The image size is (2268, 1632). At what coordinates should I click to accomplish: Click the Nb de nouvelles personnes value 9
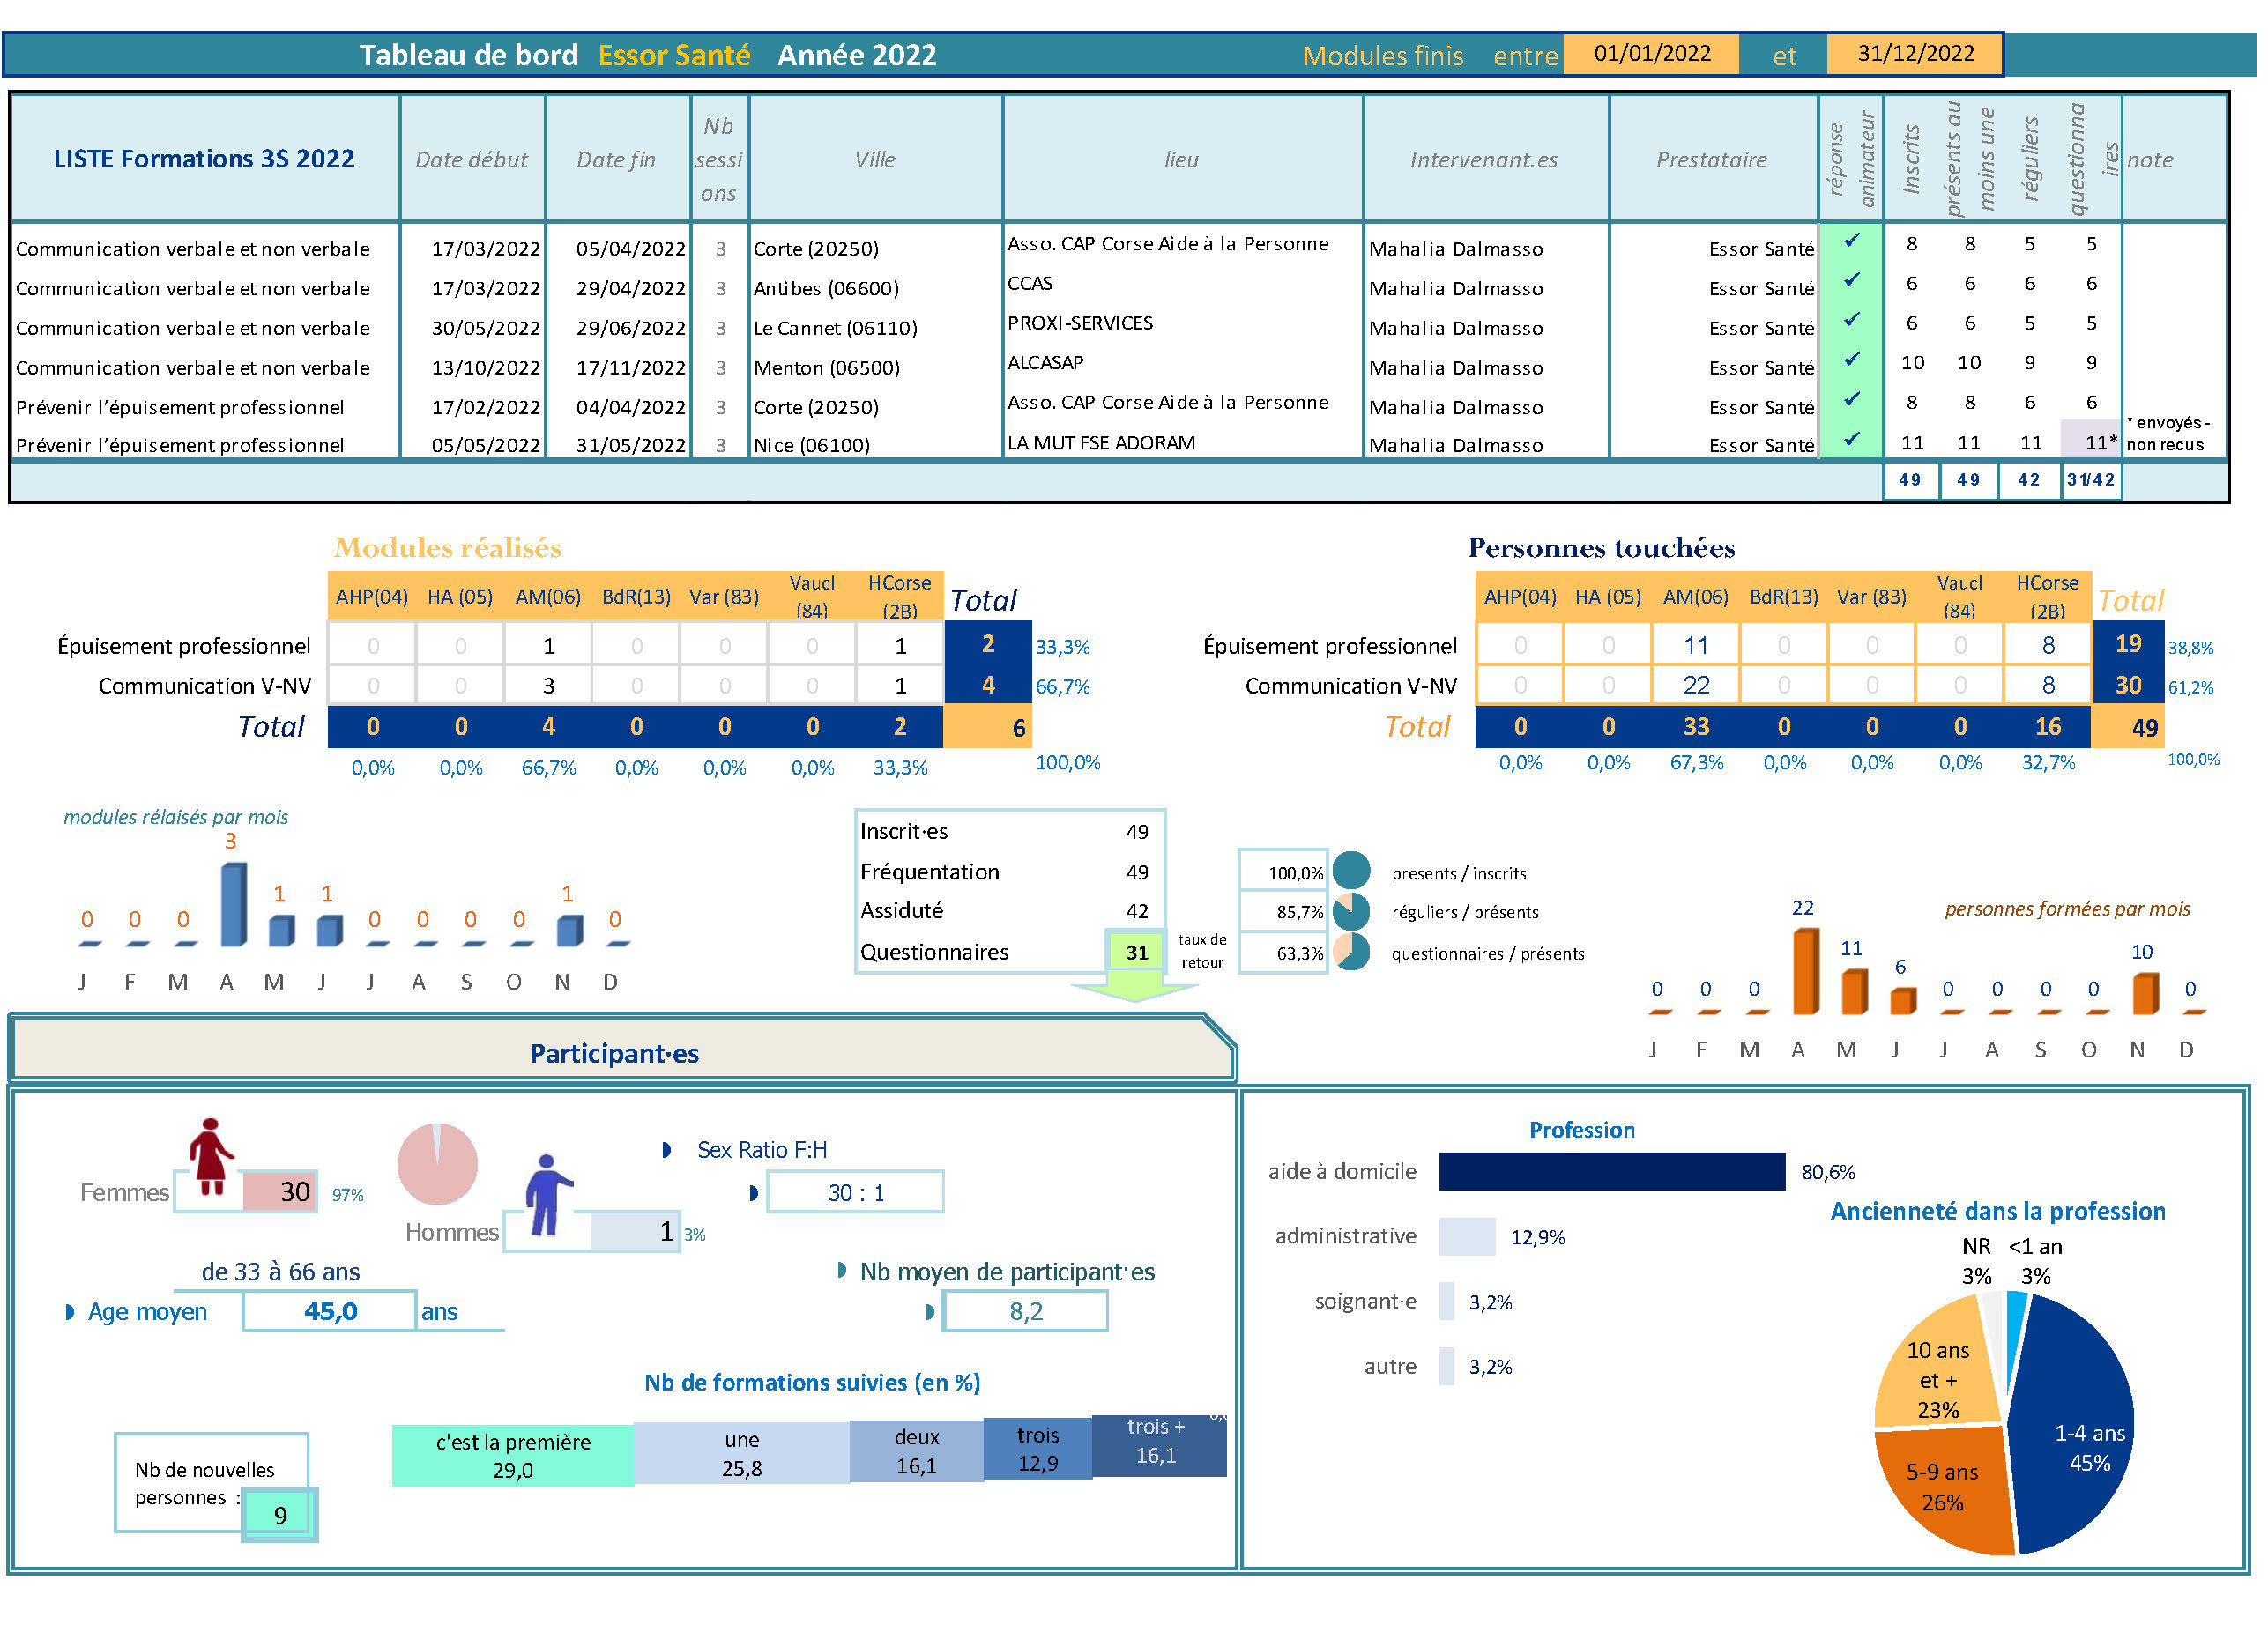(x=280, y=1515)
